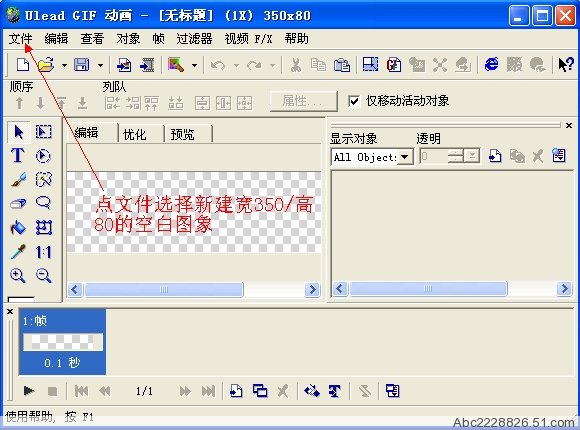This screenshot has width=580, height=430.
Task: Select the Pick arrow tool
Action: (18, 132)
